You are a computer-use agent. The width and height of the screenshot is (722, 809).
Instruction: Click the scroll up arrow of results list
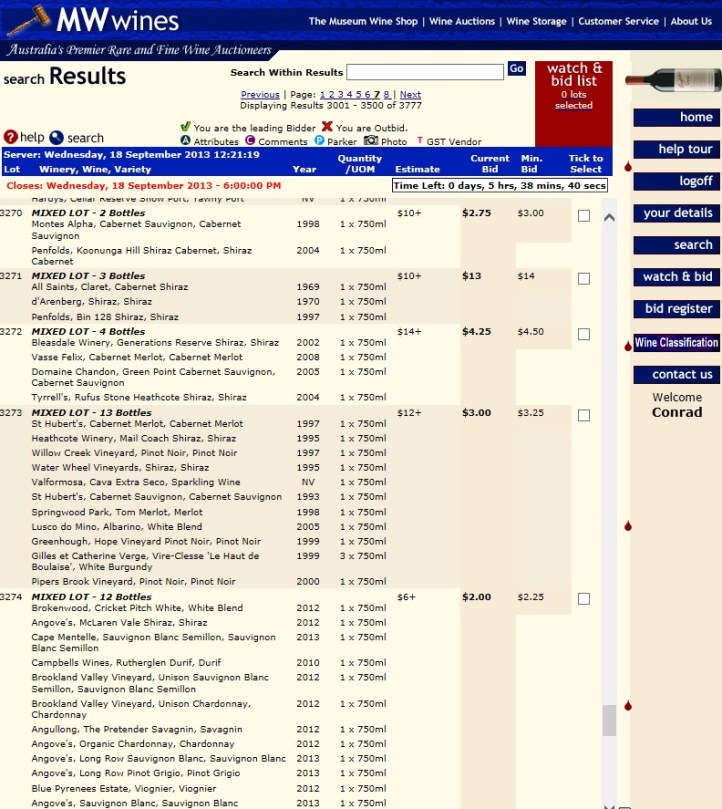(x=609, y=217)
